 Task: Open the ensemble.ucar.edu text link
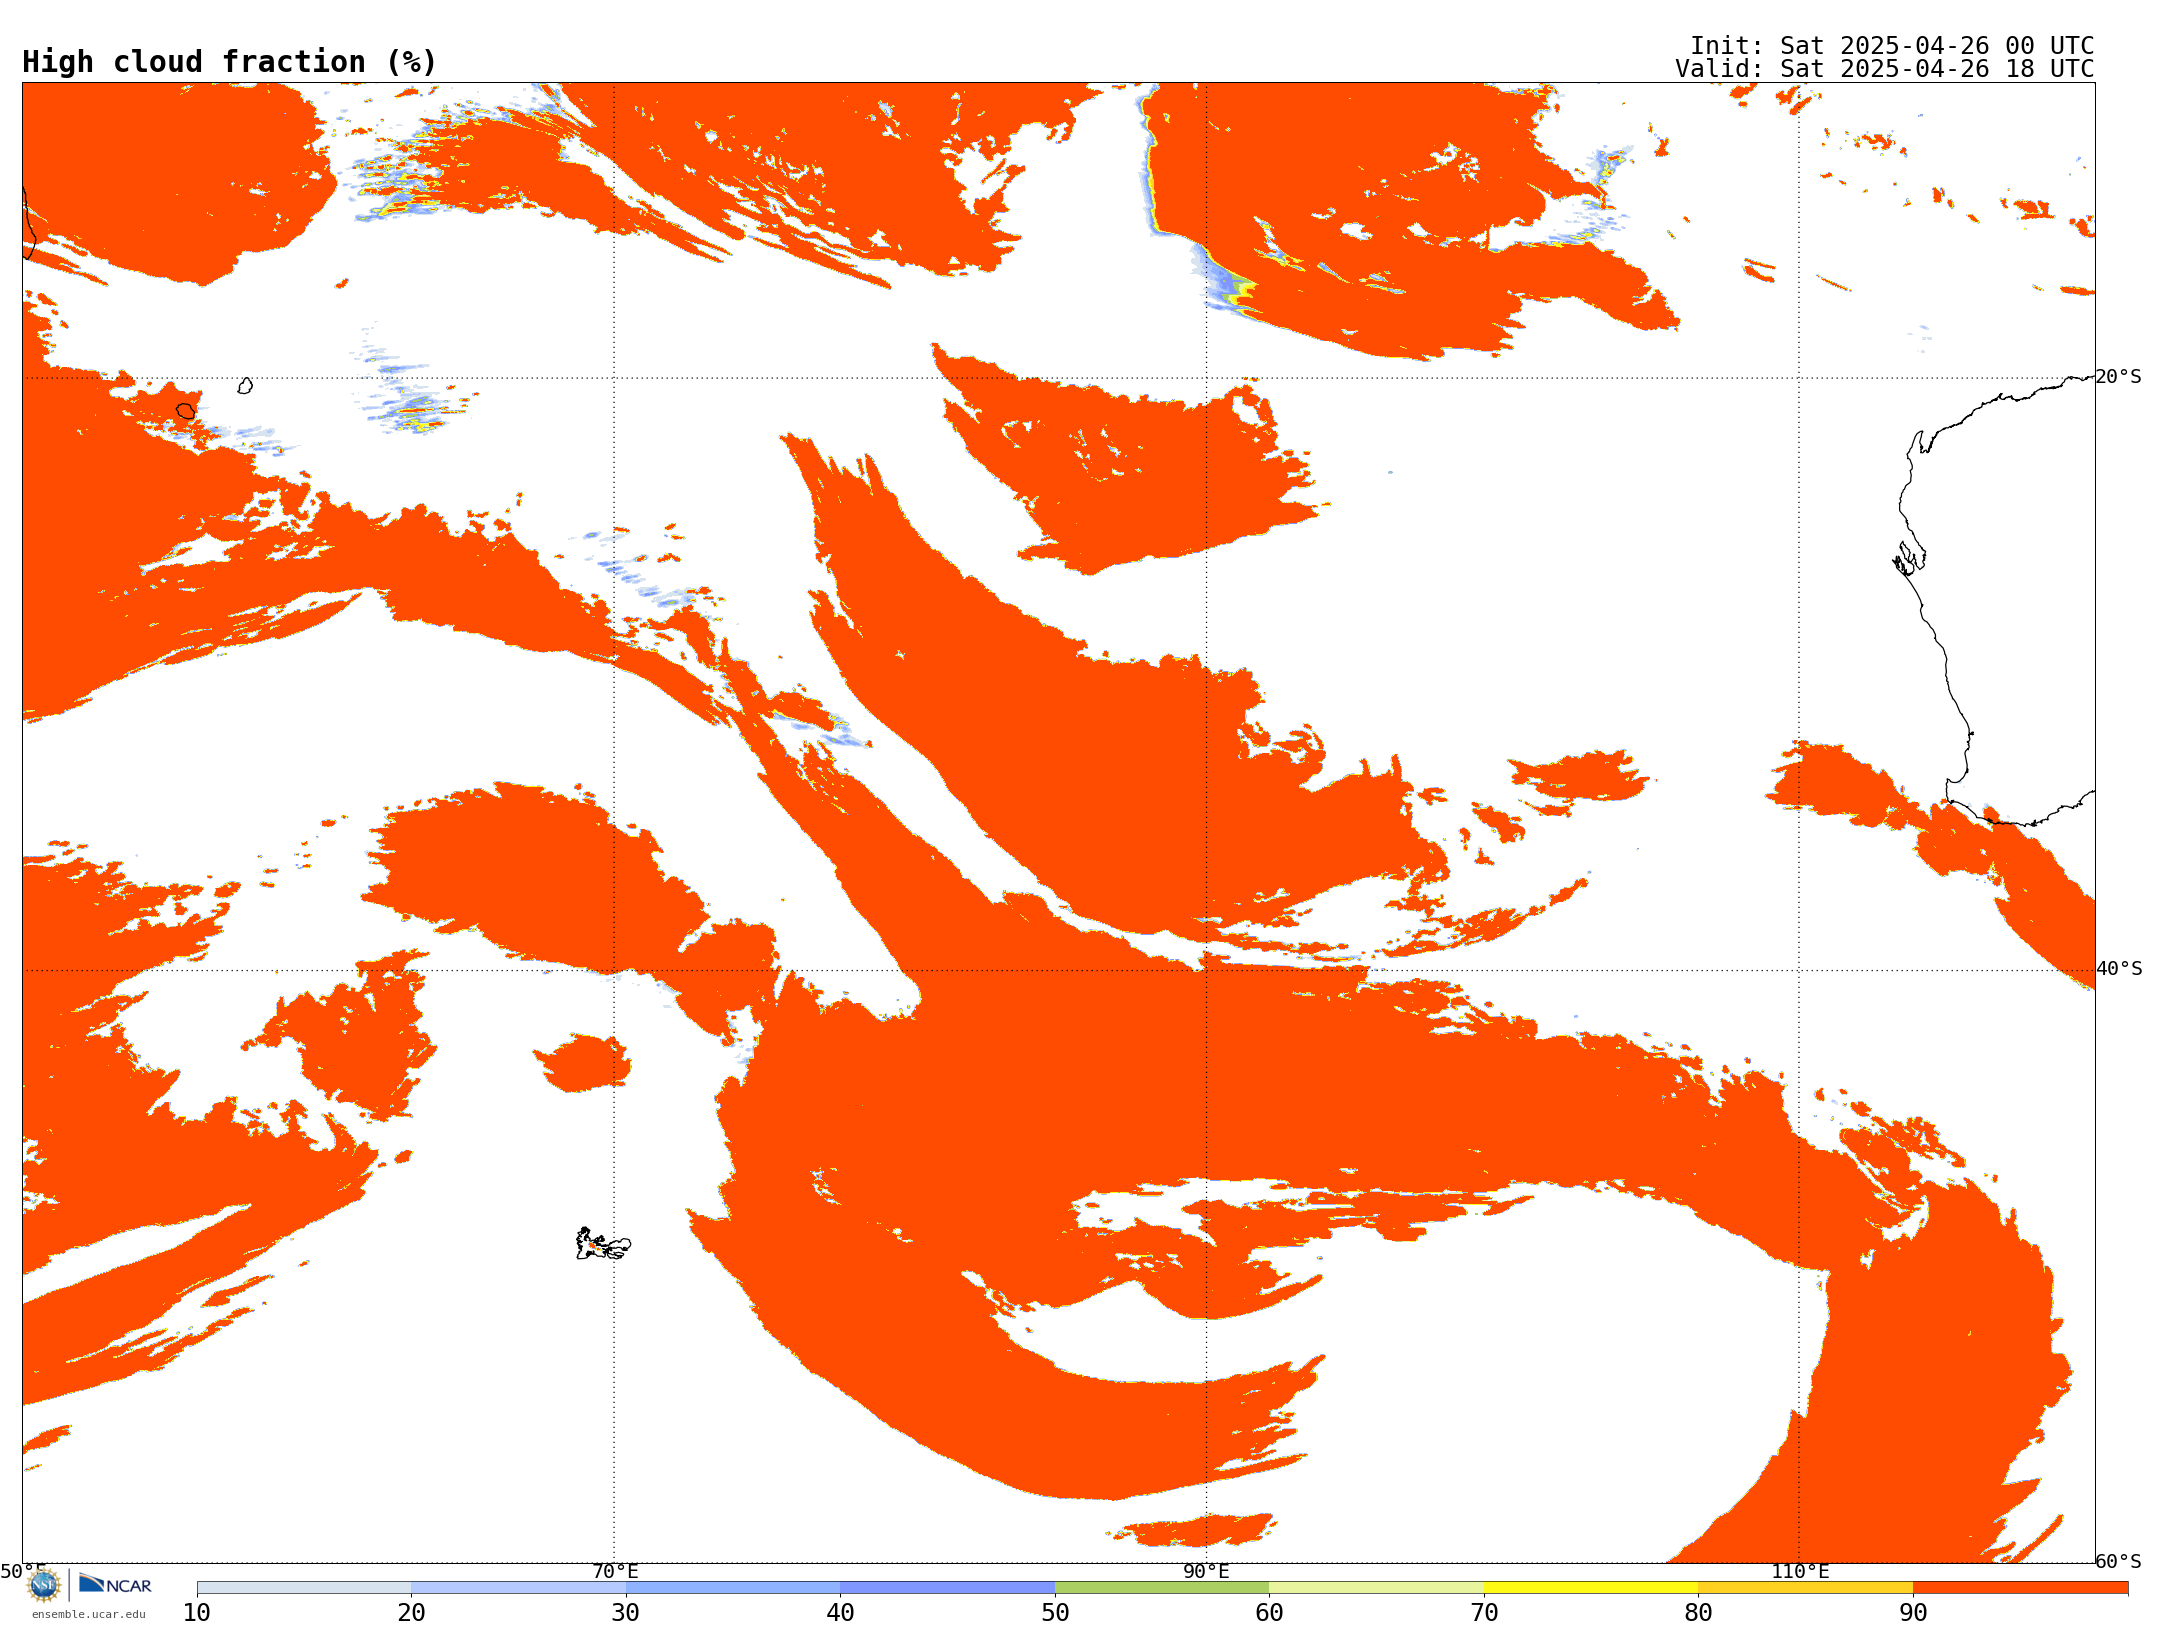click(89, 1614)
